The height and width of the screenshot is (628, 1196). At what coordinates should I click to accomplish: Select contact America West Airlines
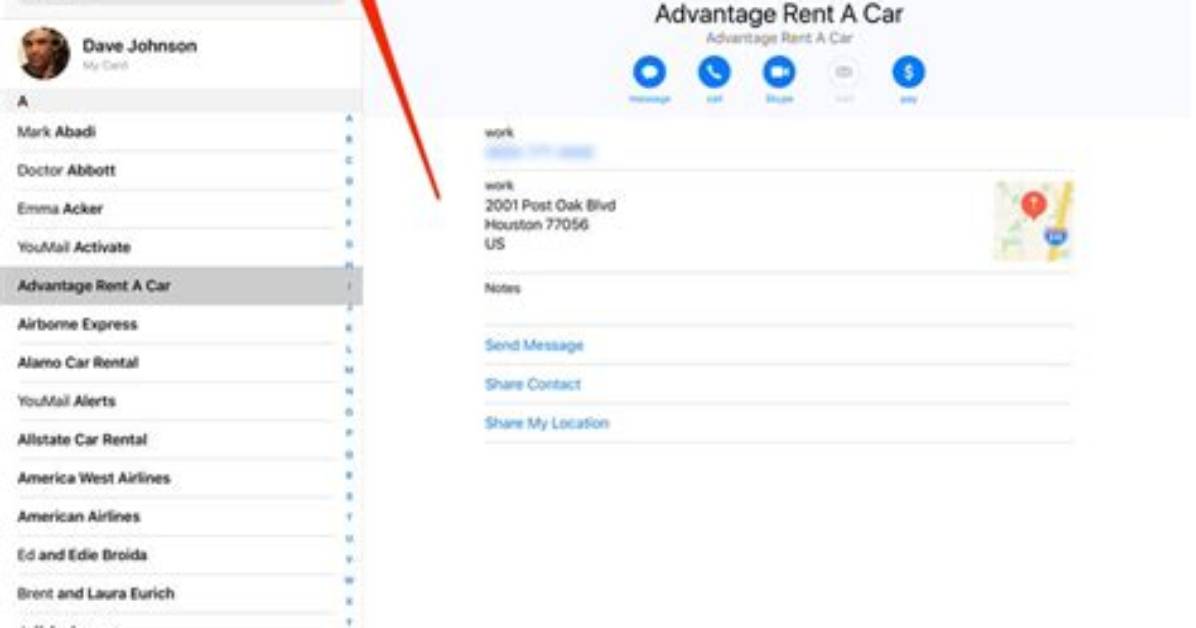(181, 478)
